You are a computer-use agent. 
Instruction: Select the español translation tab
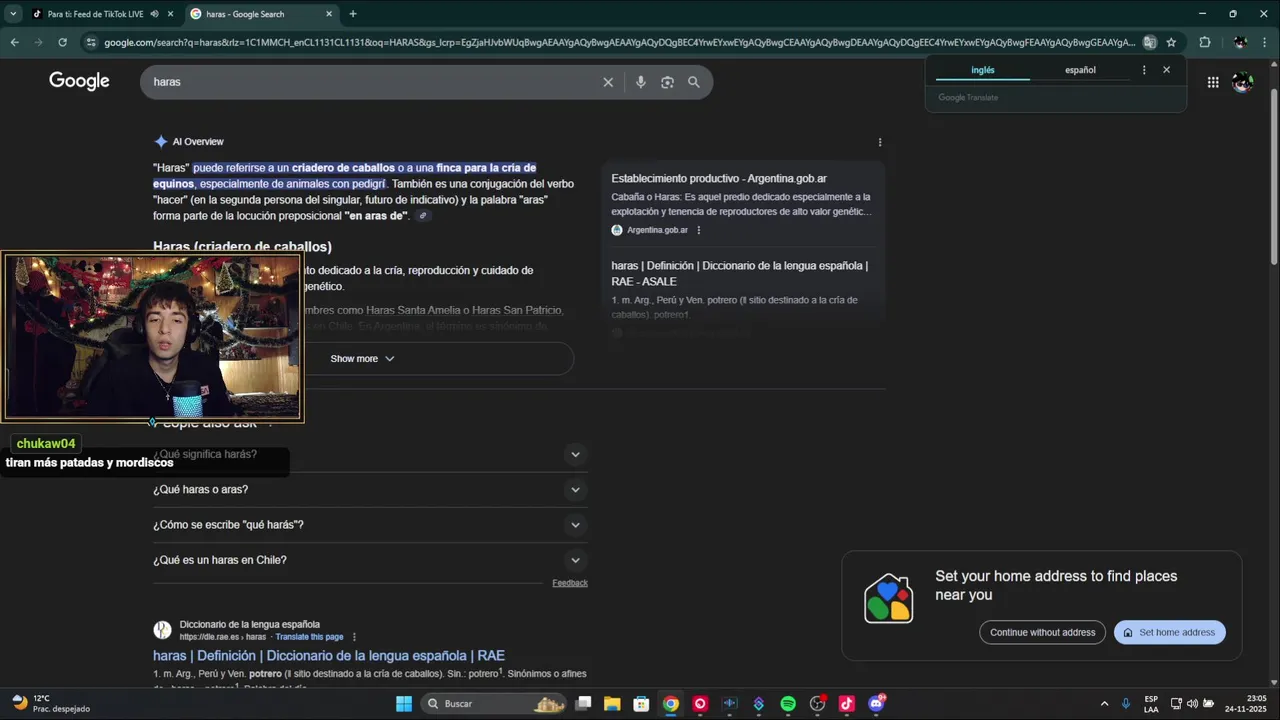(x=1080, y=70)
